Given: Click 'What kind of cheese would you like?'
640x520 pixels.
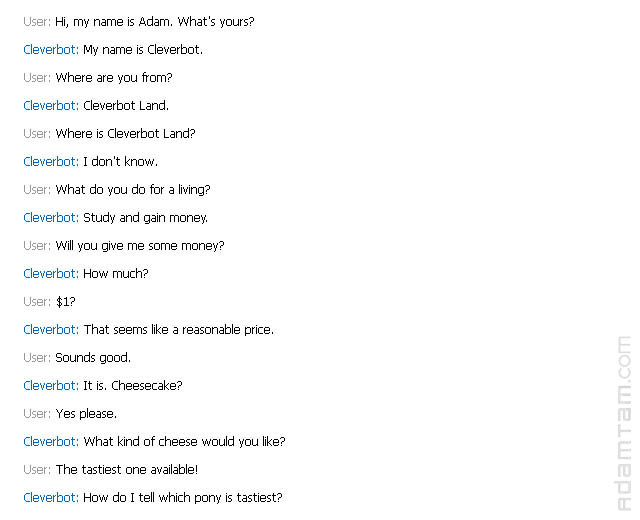Looking at the screenshot, I should (184, 442).
